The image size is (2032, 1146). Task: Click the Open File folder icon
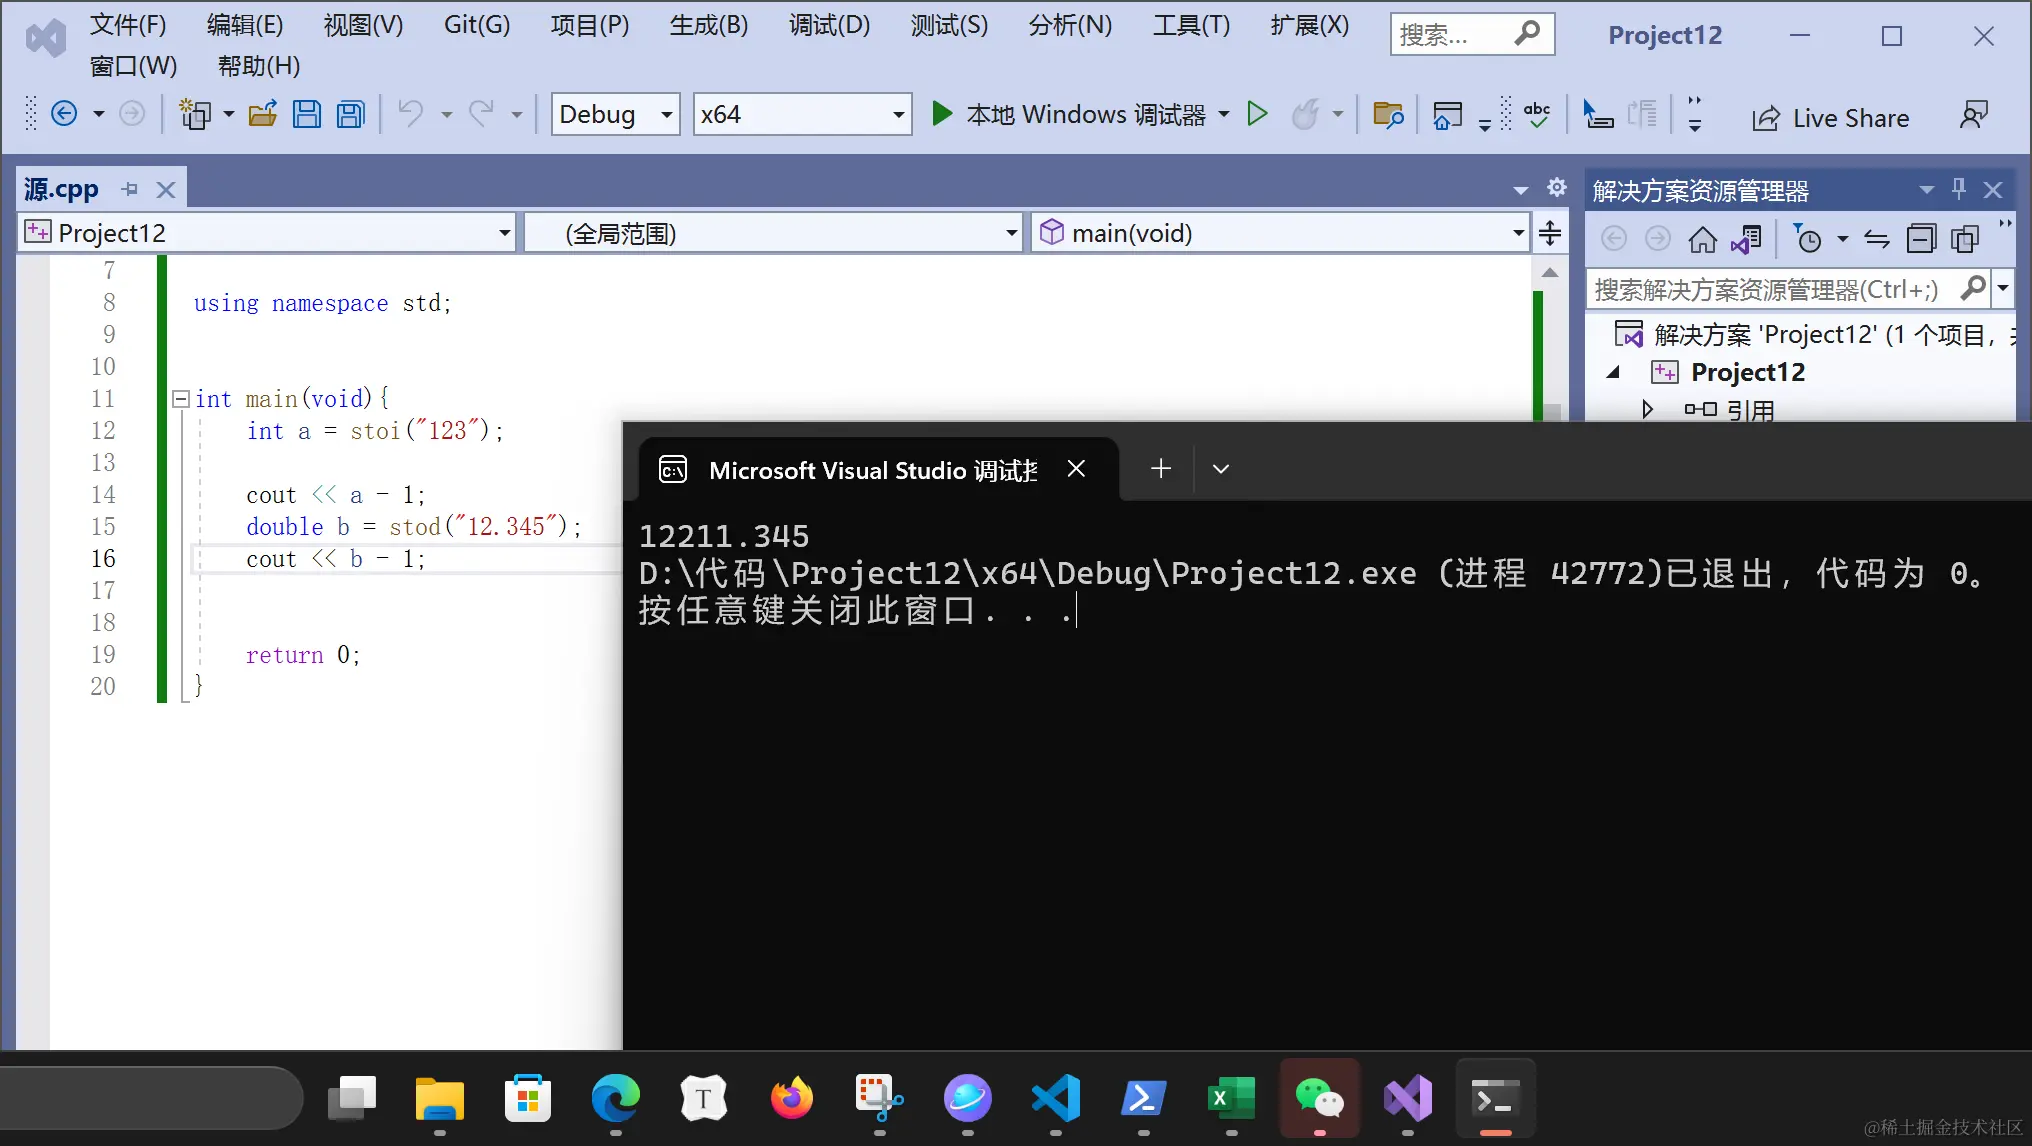[263, 114]
